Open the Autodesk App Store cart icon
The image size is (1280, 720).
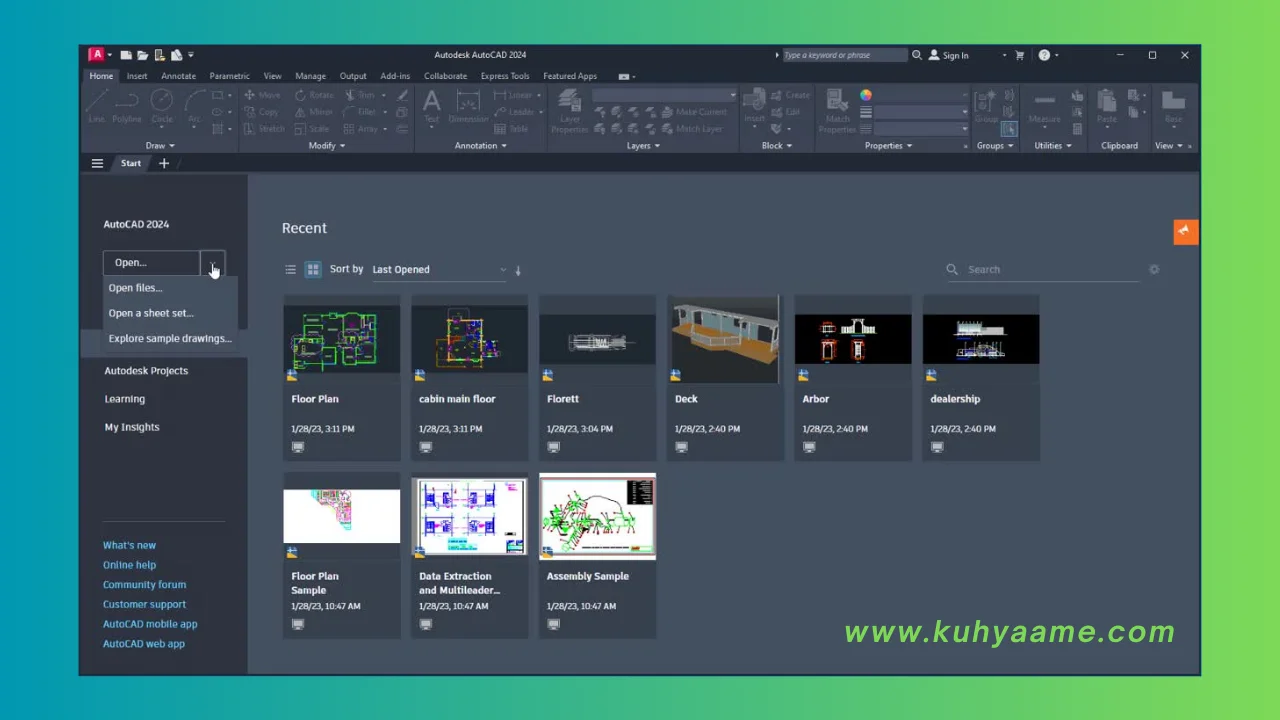(1020, 55)
